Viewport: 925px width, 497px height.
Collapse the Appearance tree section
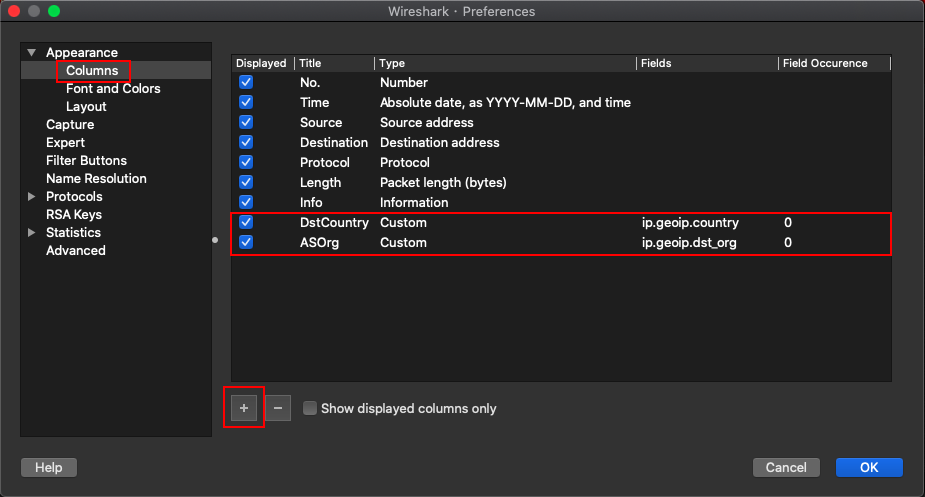pos(32,53)
